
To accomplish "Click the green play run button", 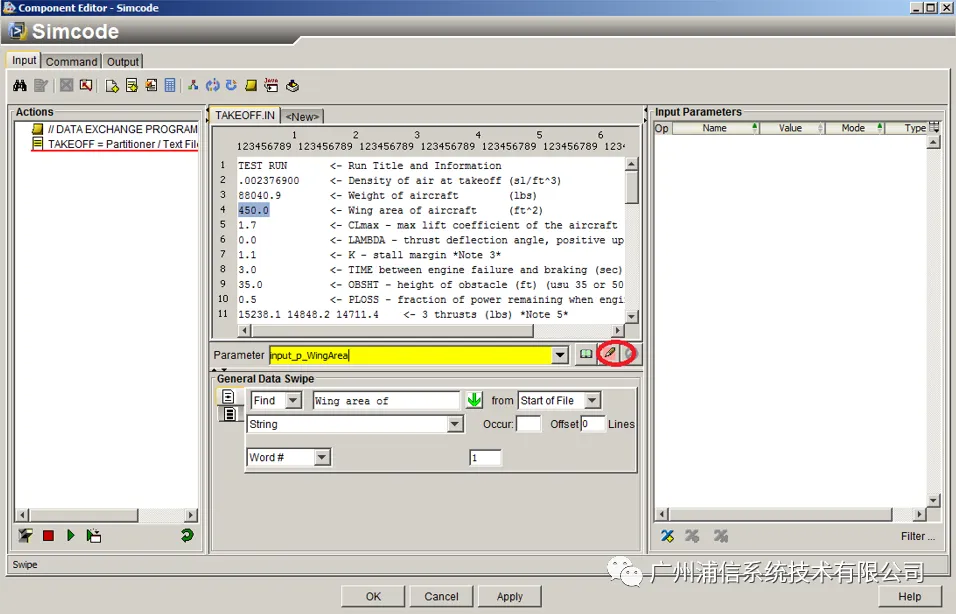I will [x=71, y=535].
